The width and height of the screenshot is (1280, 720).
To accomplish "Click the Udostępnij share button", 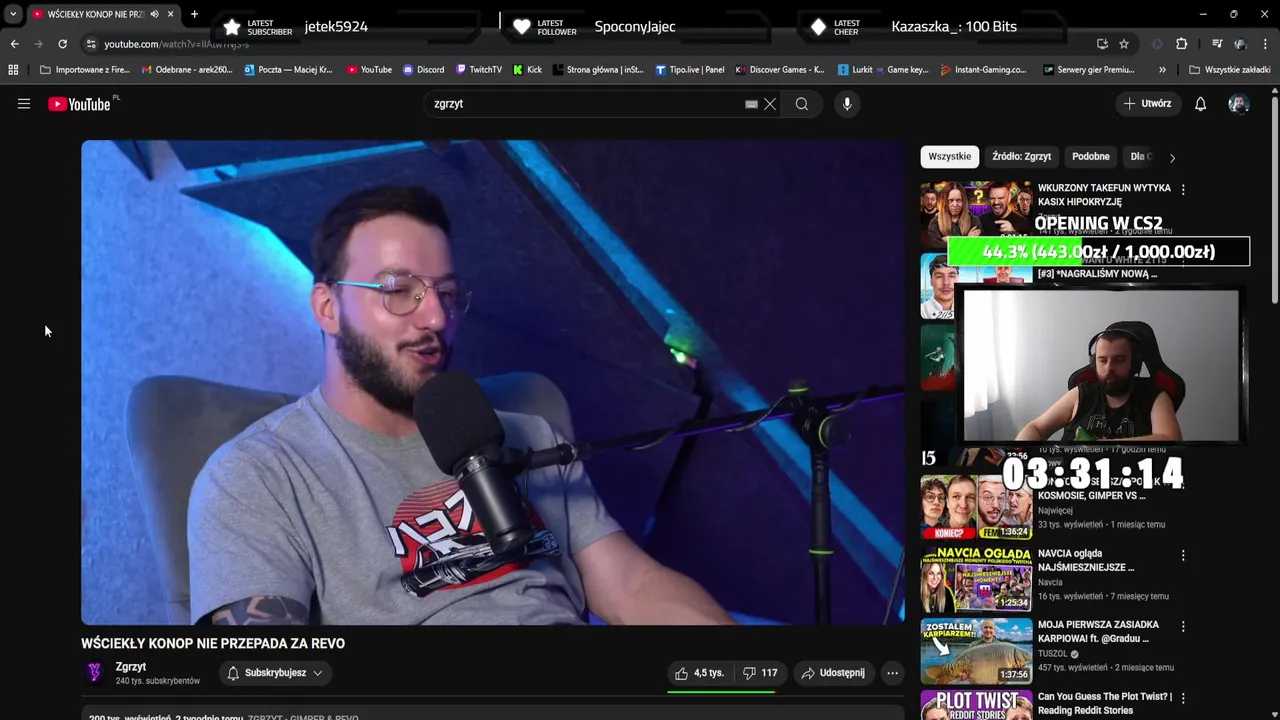I will point(832,673).
